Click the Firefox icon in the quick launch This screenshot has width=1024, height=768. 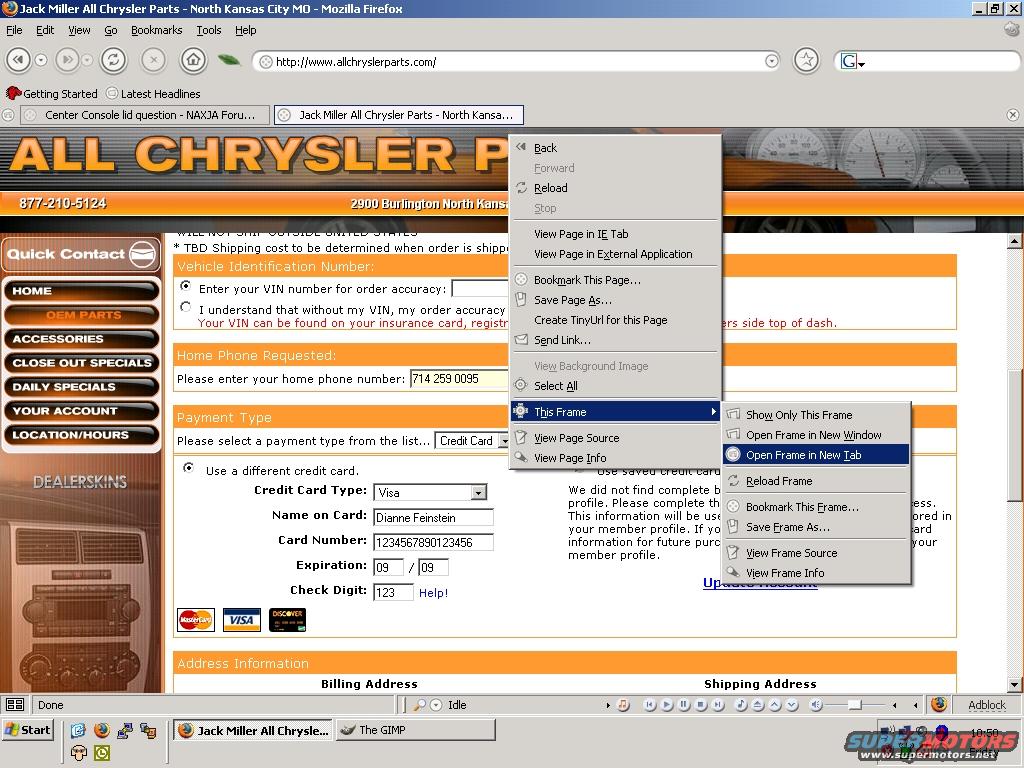click(101, 731)
